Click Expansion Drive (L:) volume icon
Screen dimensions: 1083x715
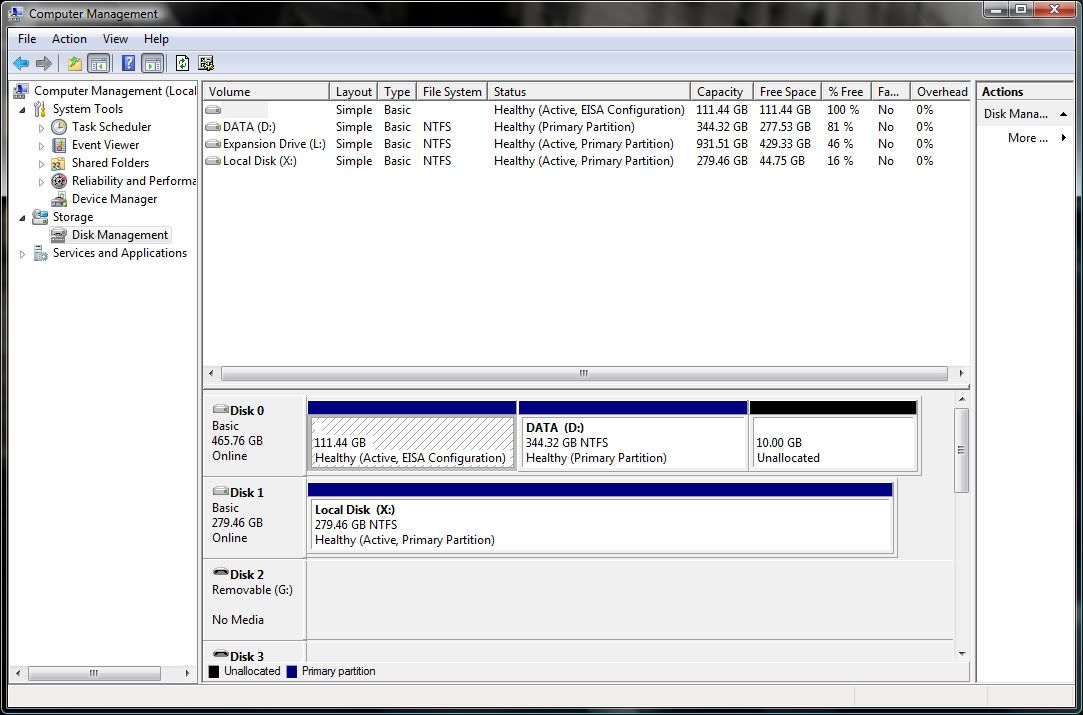213,144
